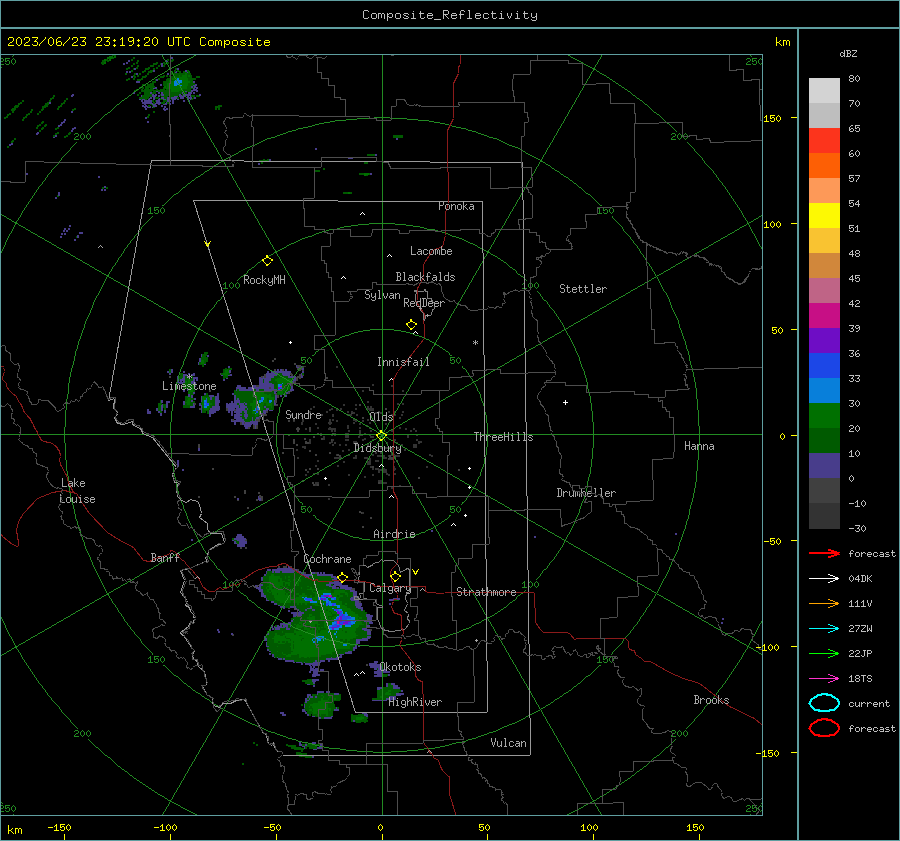Click the magenta 18TS arrow icon
Viewport: 900px width, 841px height.
coord(824,679)
